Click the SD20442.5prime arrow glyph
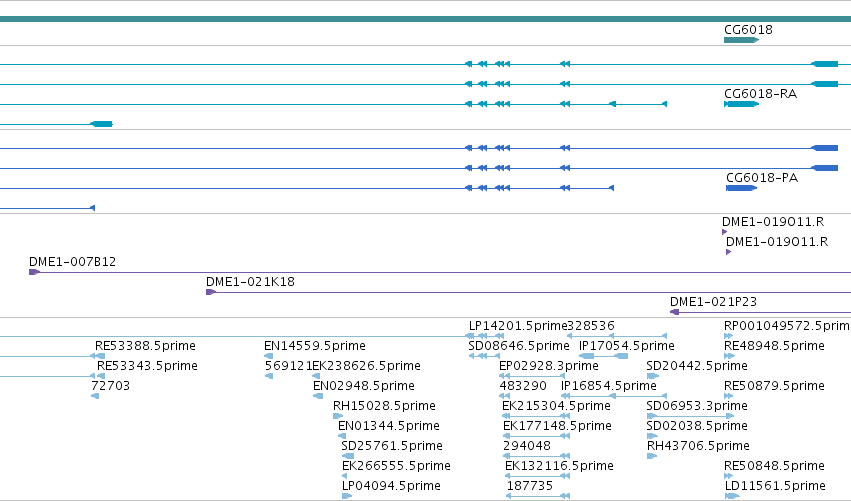 pyautogui.click(x=653, y=376)
